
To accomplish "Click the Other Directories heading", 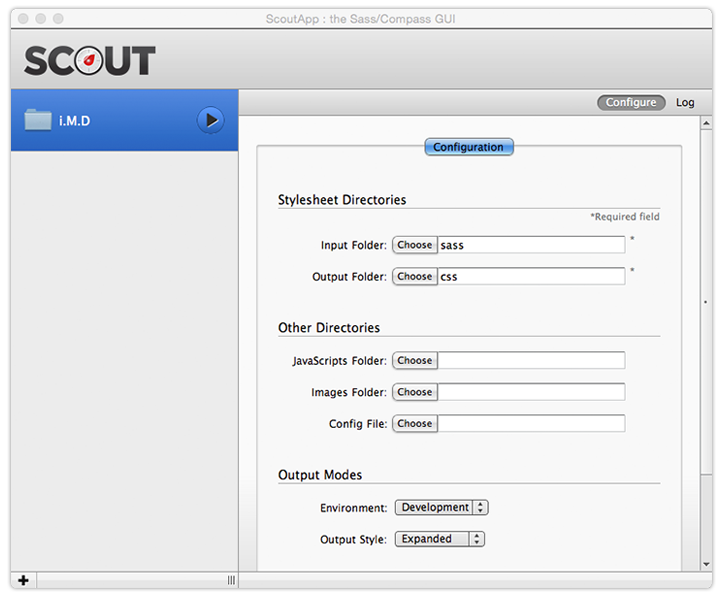I will pos(329,327).
